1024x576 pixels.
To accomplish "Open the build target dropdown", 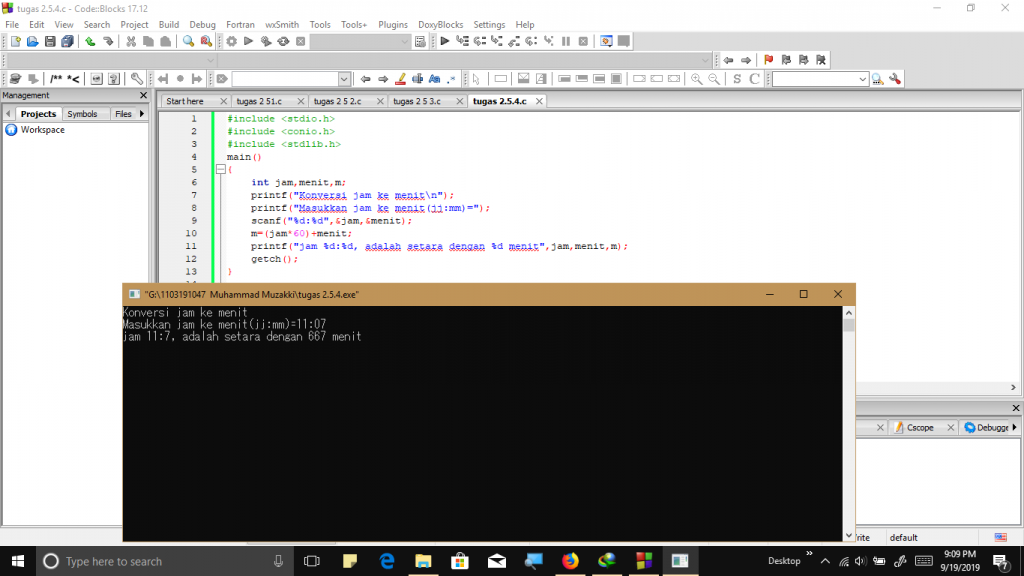I will [405, 41].
